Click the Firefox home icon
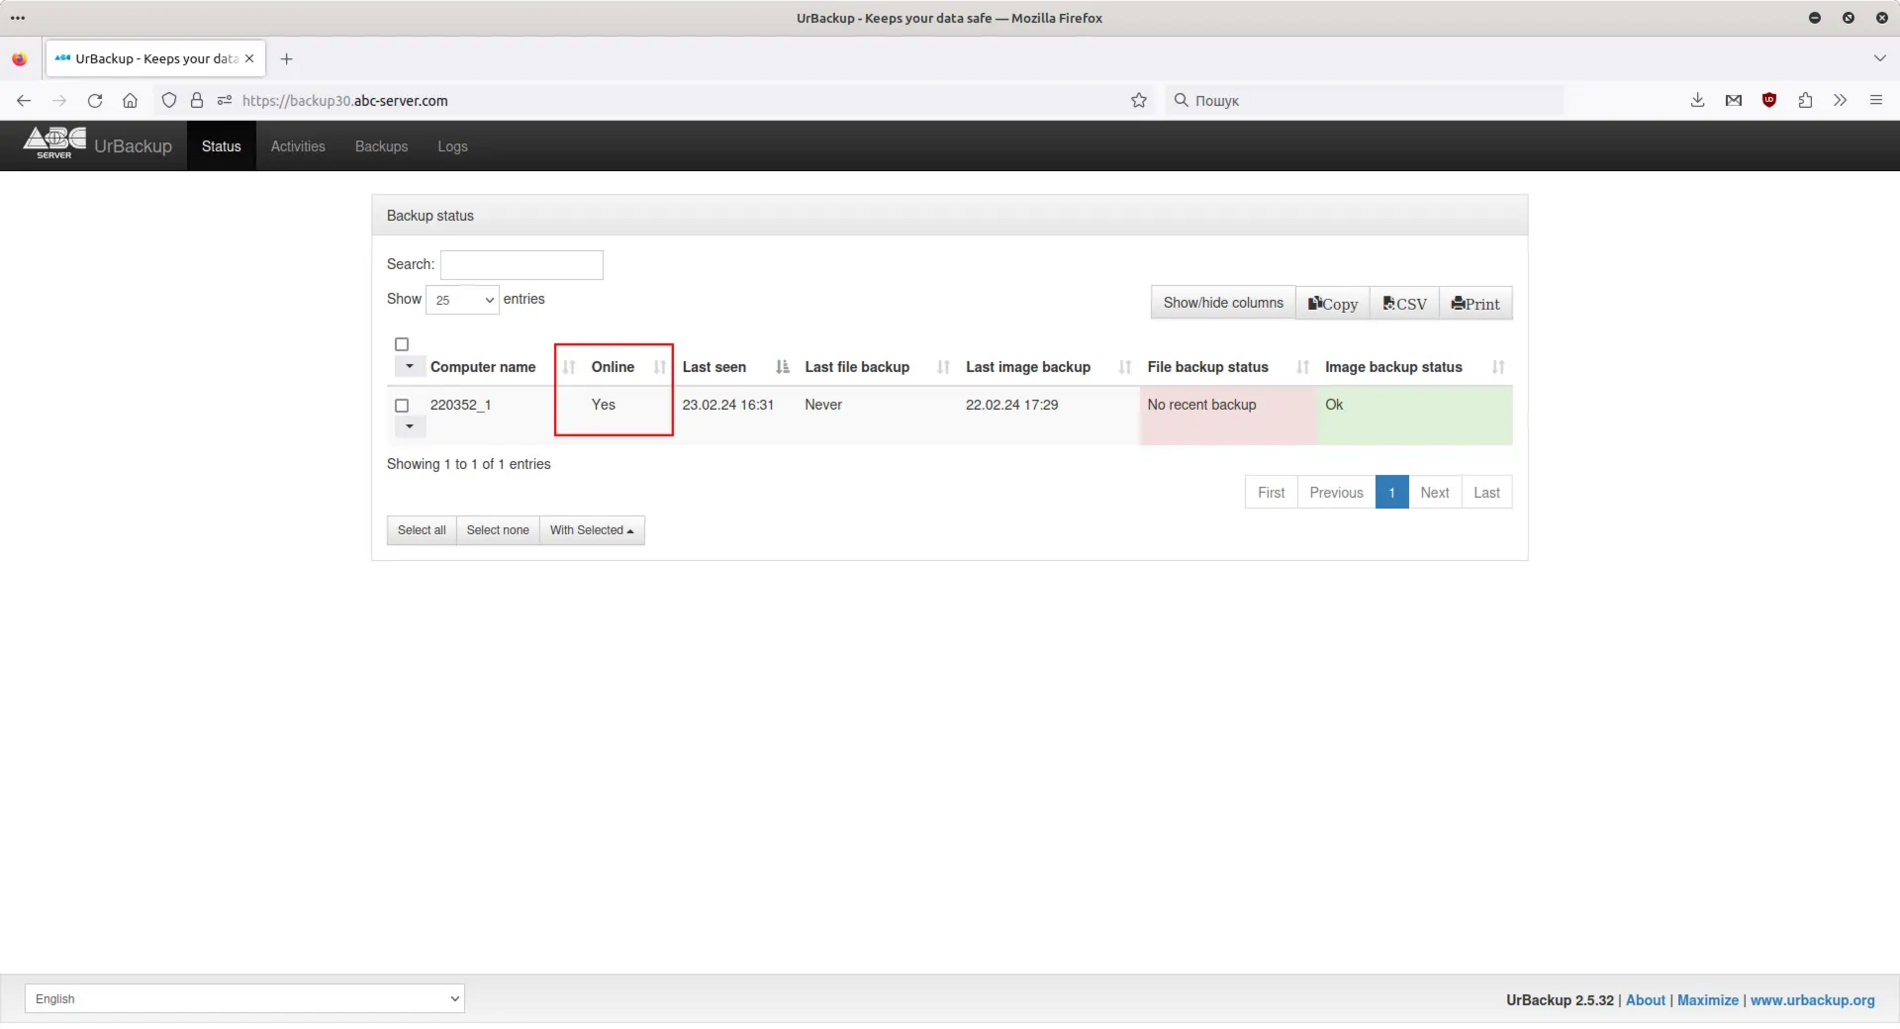The height and width of the screenshot is (1029, 1900). coord(130,100)
